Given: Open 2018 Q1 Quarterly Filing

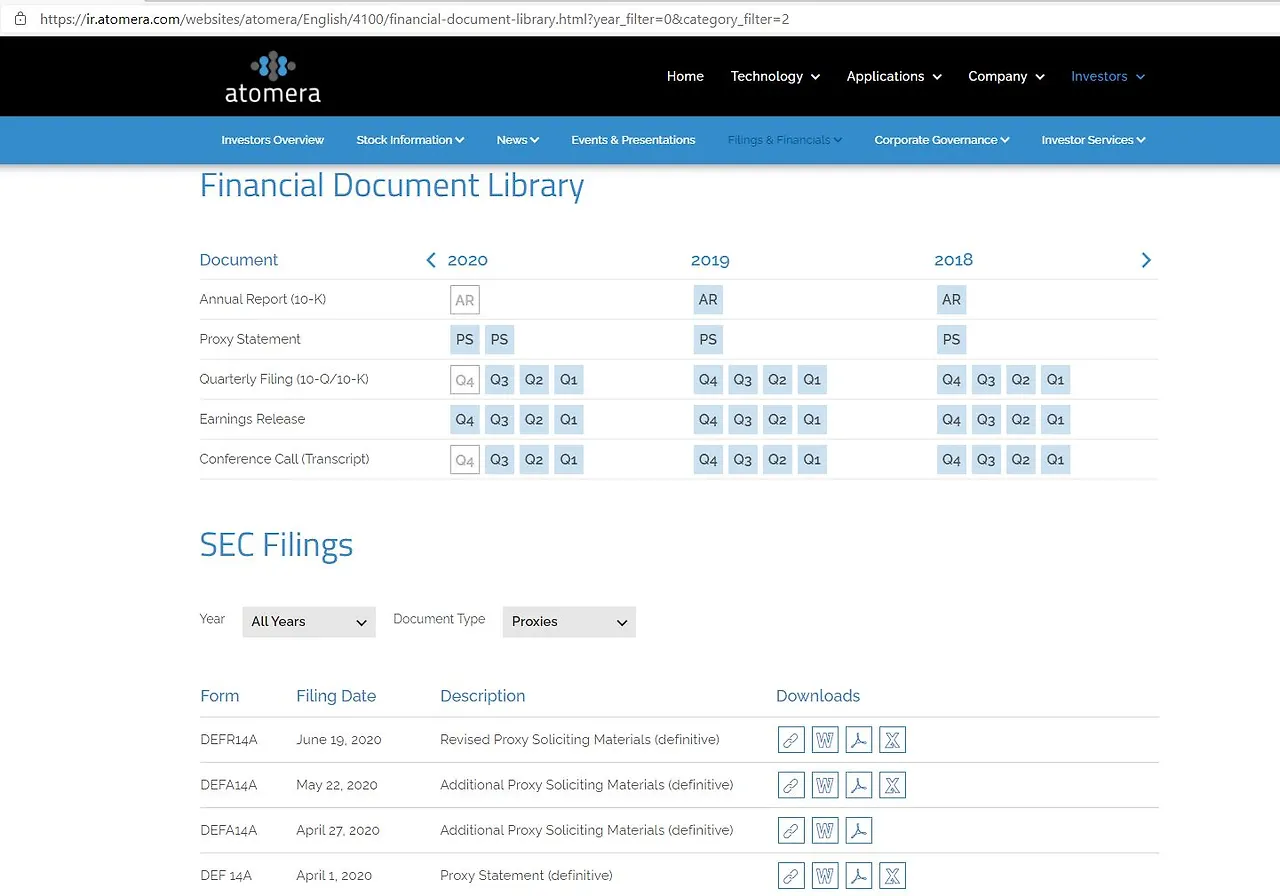Looking at the screenshot, I should pyautogui.click(x=1055, y=380).
